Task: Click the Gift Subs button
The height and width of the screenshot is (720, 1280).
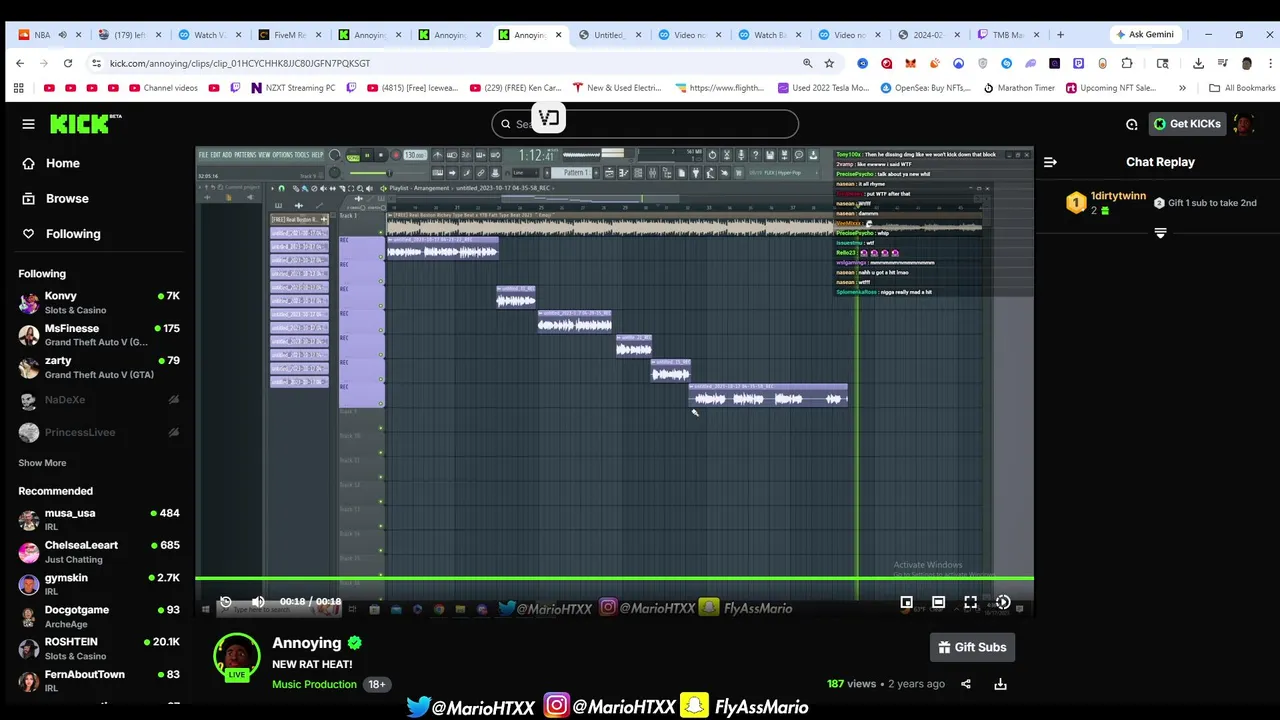Action: (972, 647)
